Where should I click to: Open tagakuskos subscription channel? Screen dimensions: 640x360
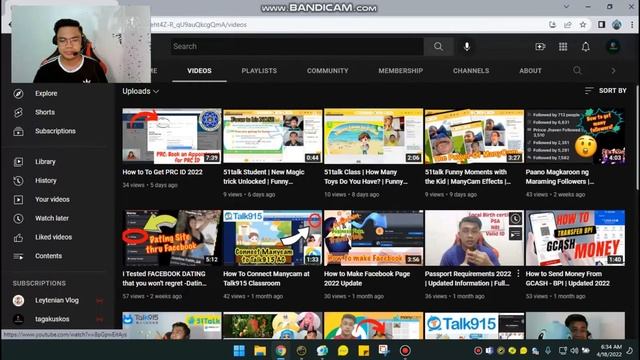coord(52,319)
